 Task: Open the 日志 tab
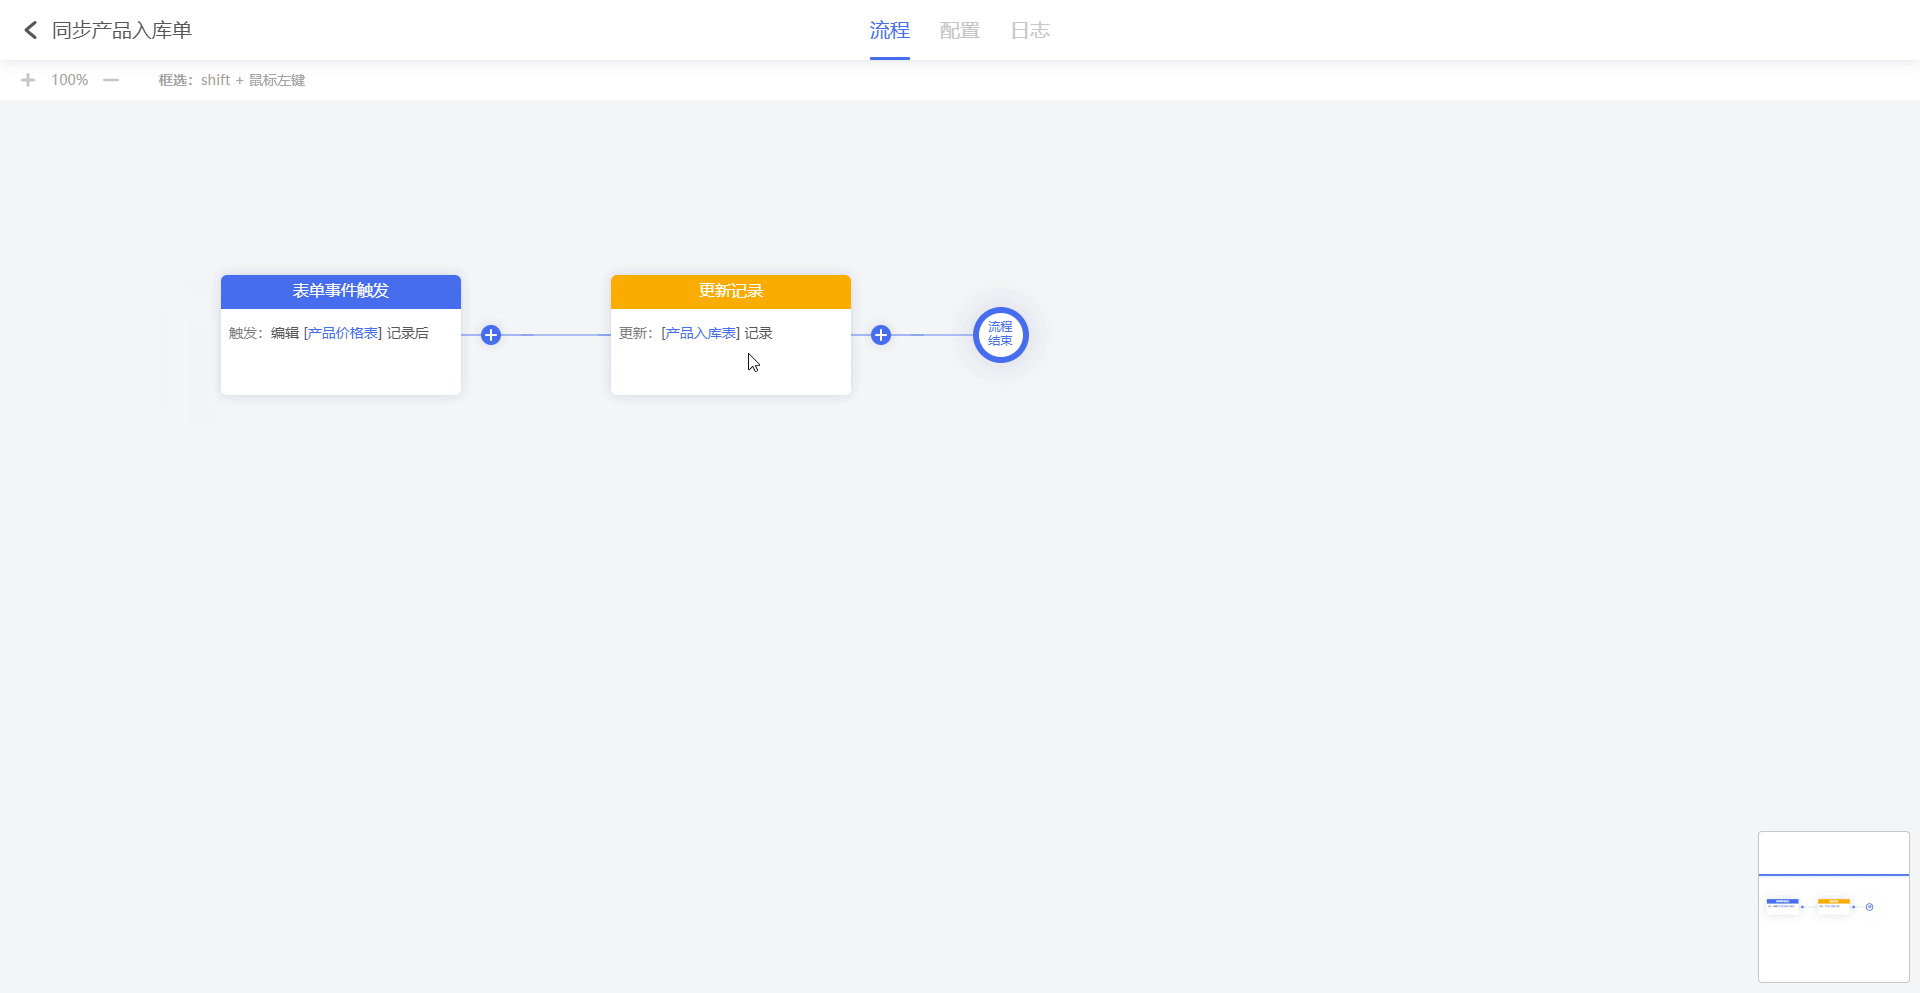[1030, 30]
